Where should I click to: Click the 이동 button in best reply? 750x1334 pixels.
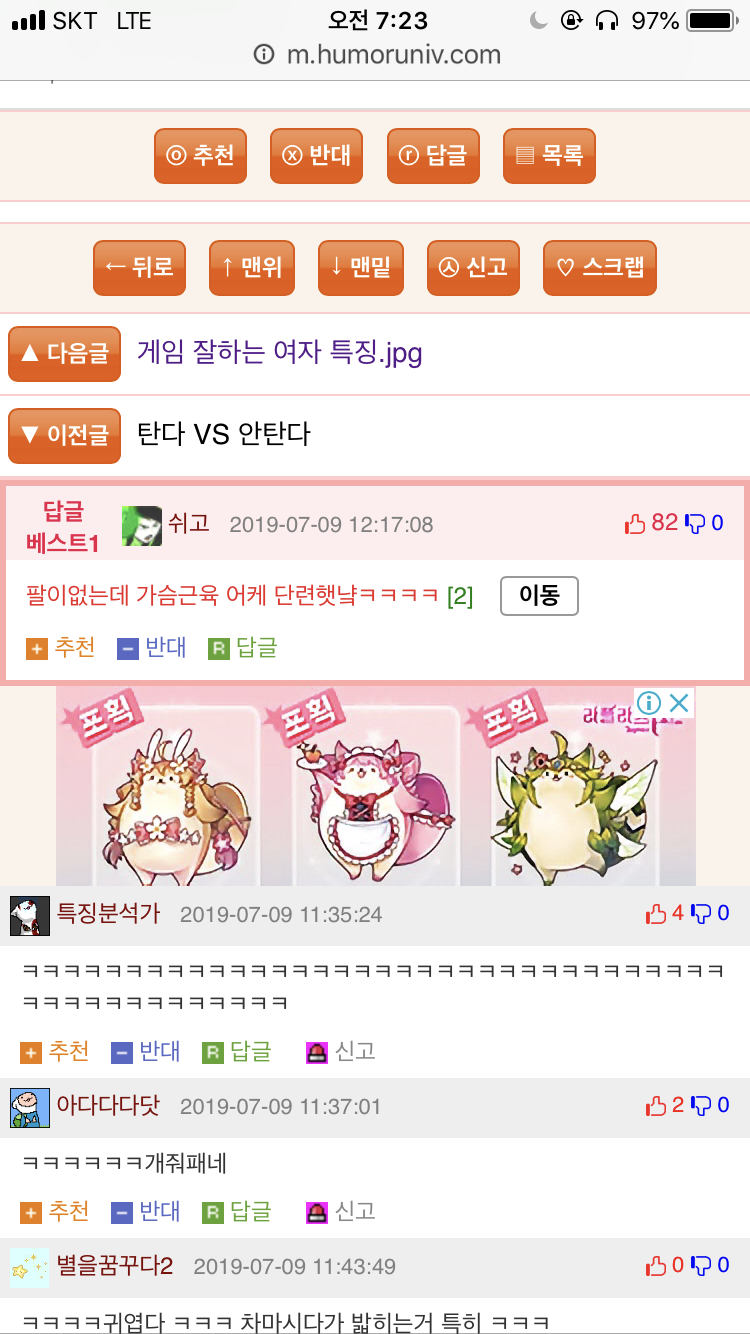click(x=539, y=596)
